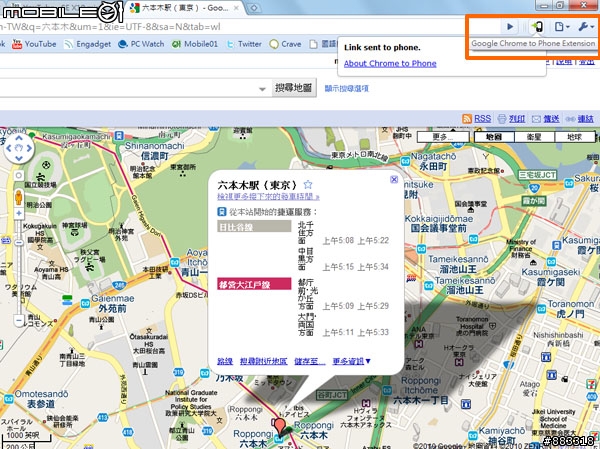Switch map to 衛星 satellite view
Image resolution: width=600 pixels, height=449 pixels.
coord(534,137)
